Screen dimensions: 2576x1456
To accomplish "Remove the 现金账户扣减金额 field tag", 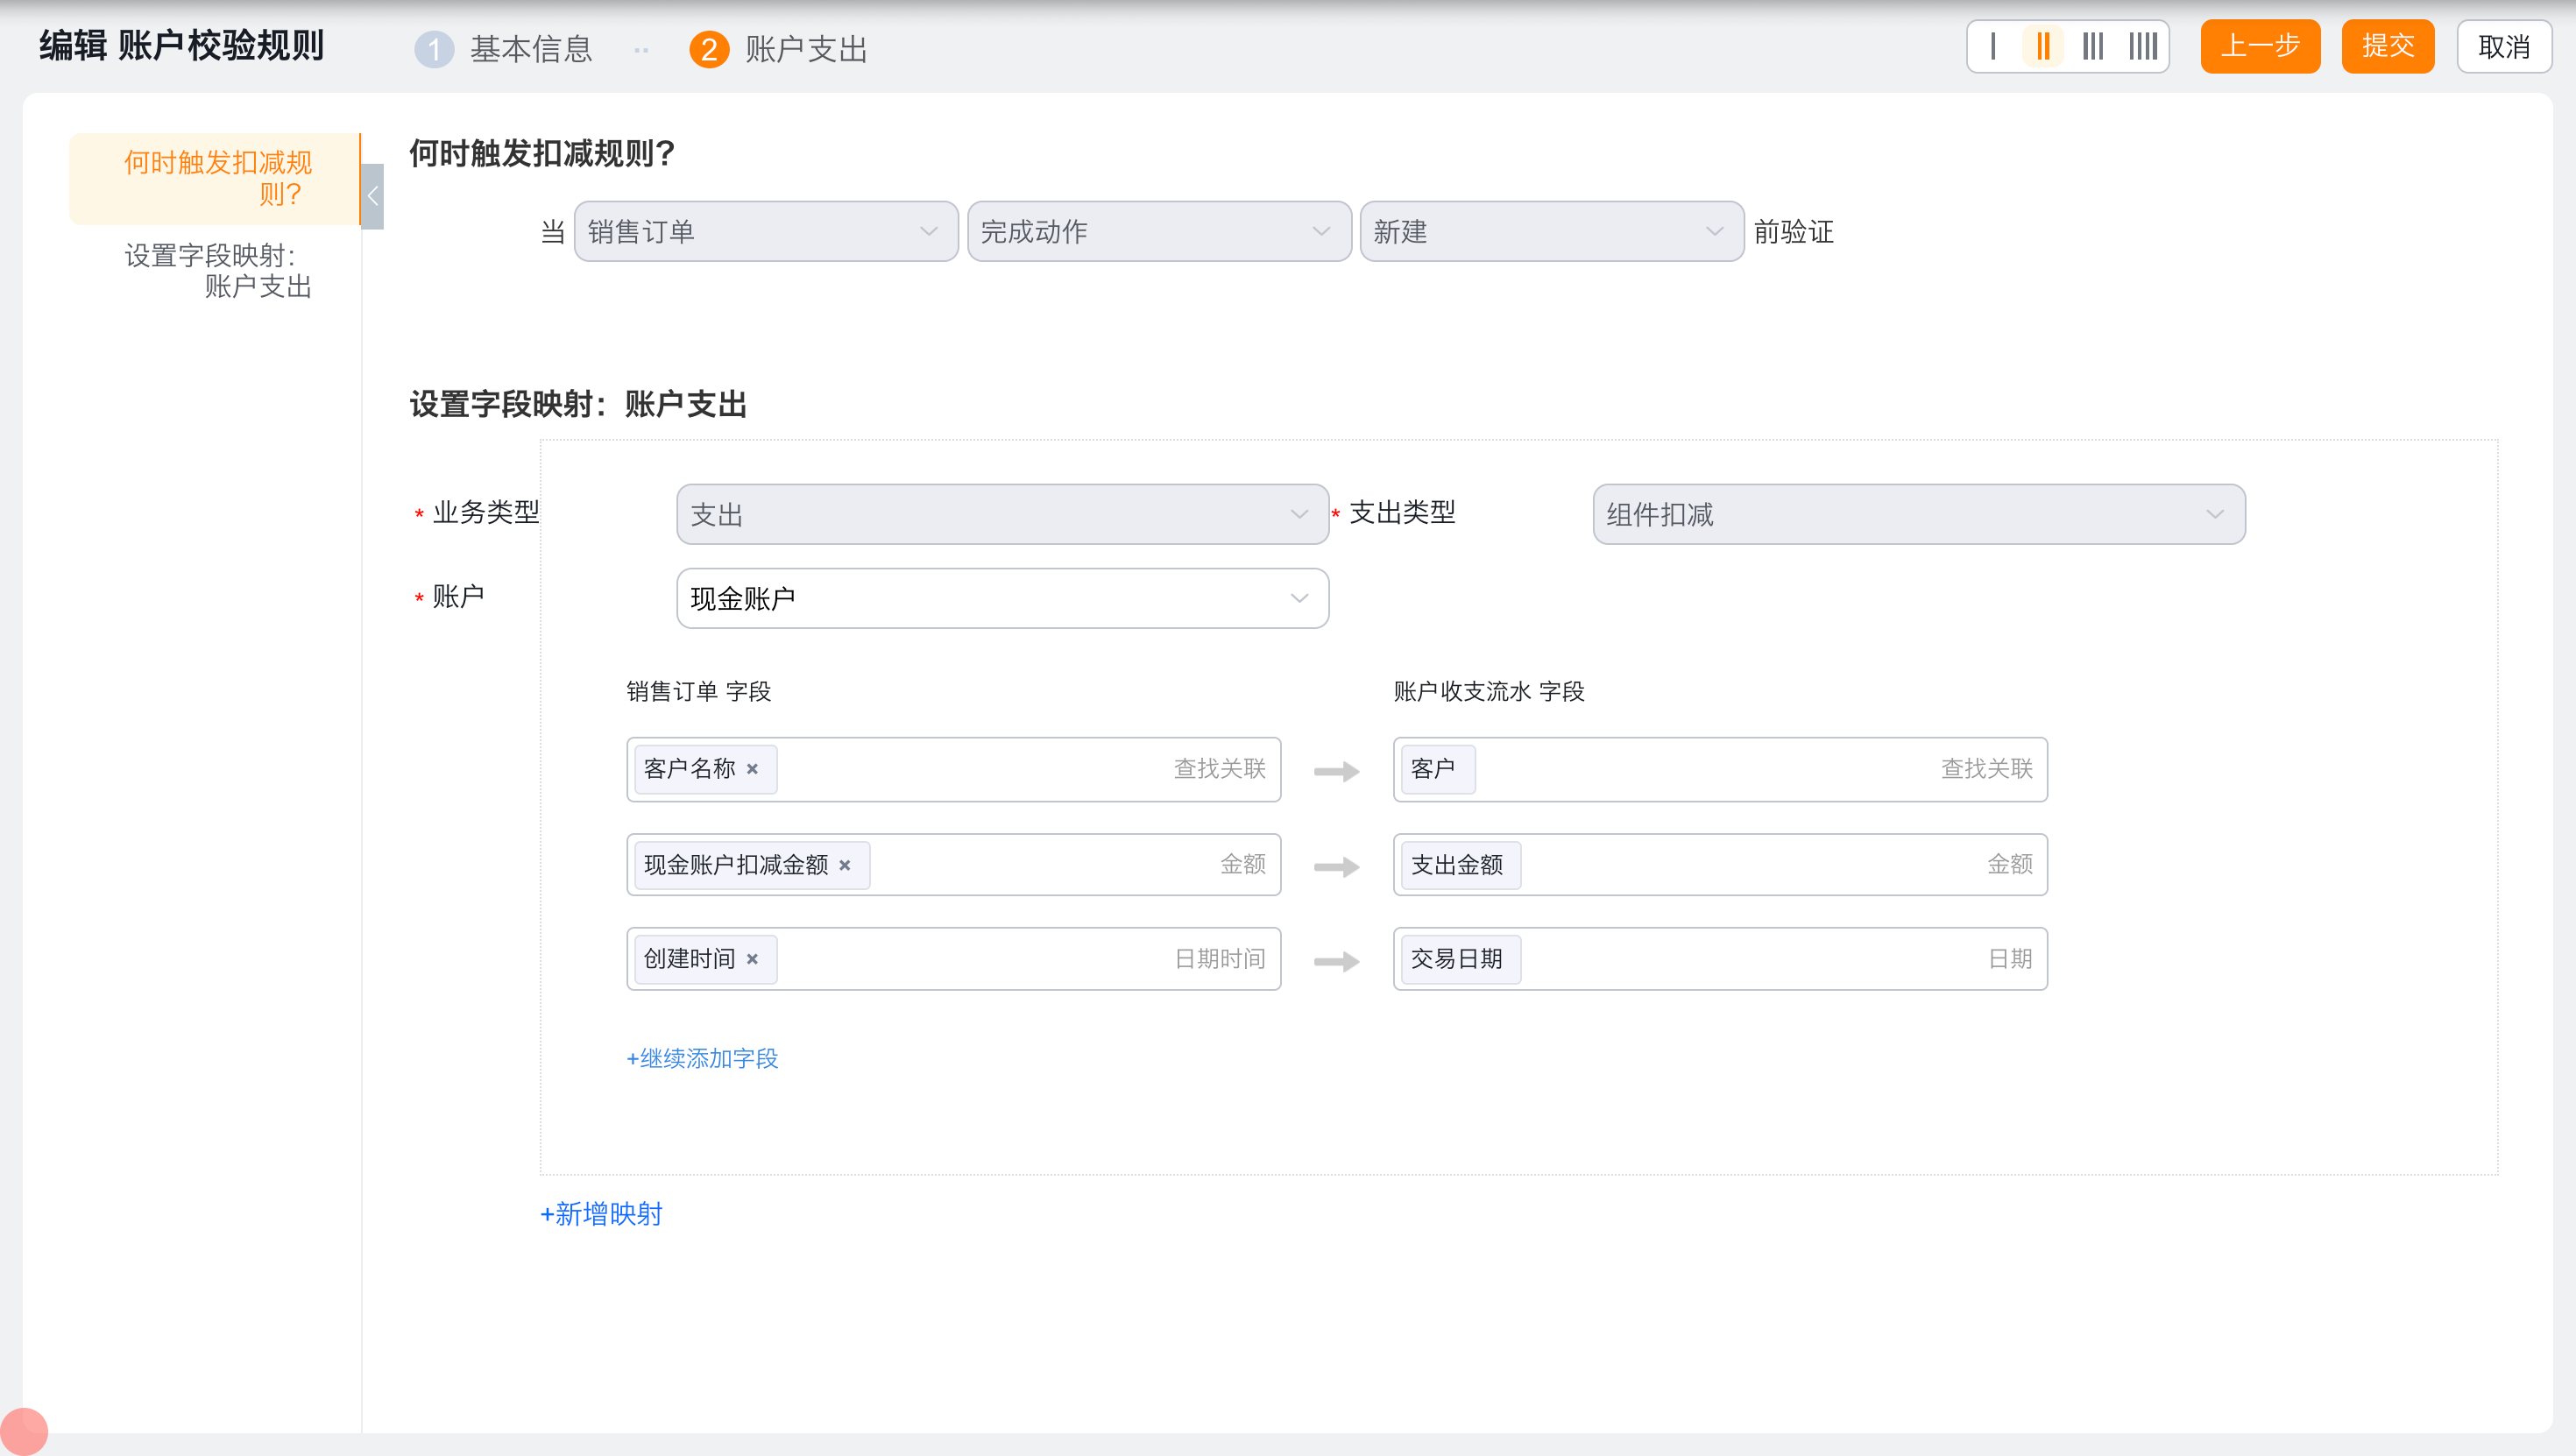I will tap(845, 865).
